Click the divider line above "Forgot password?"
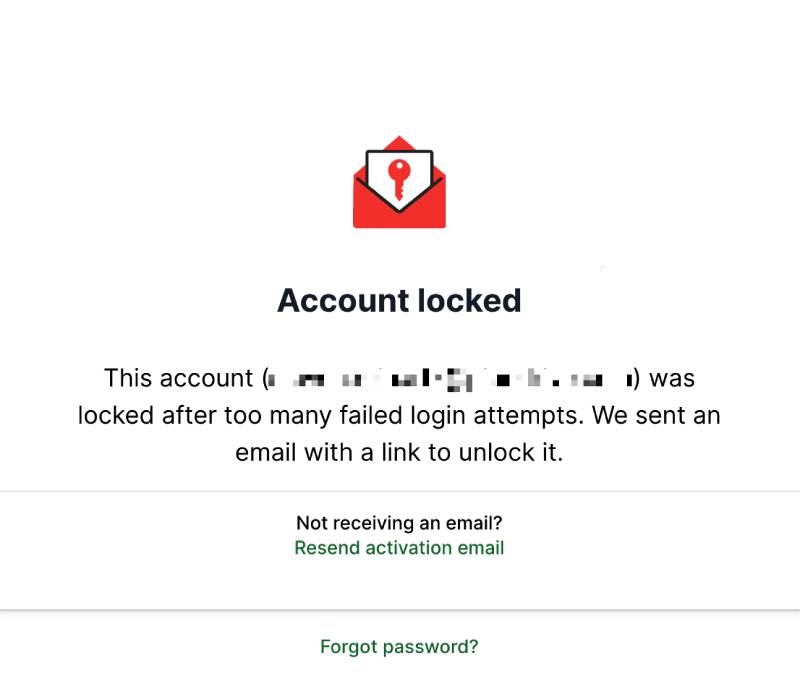The width and height of the screenshot is (800, 684). click(x=399, y=609)
